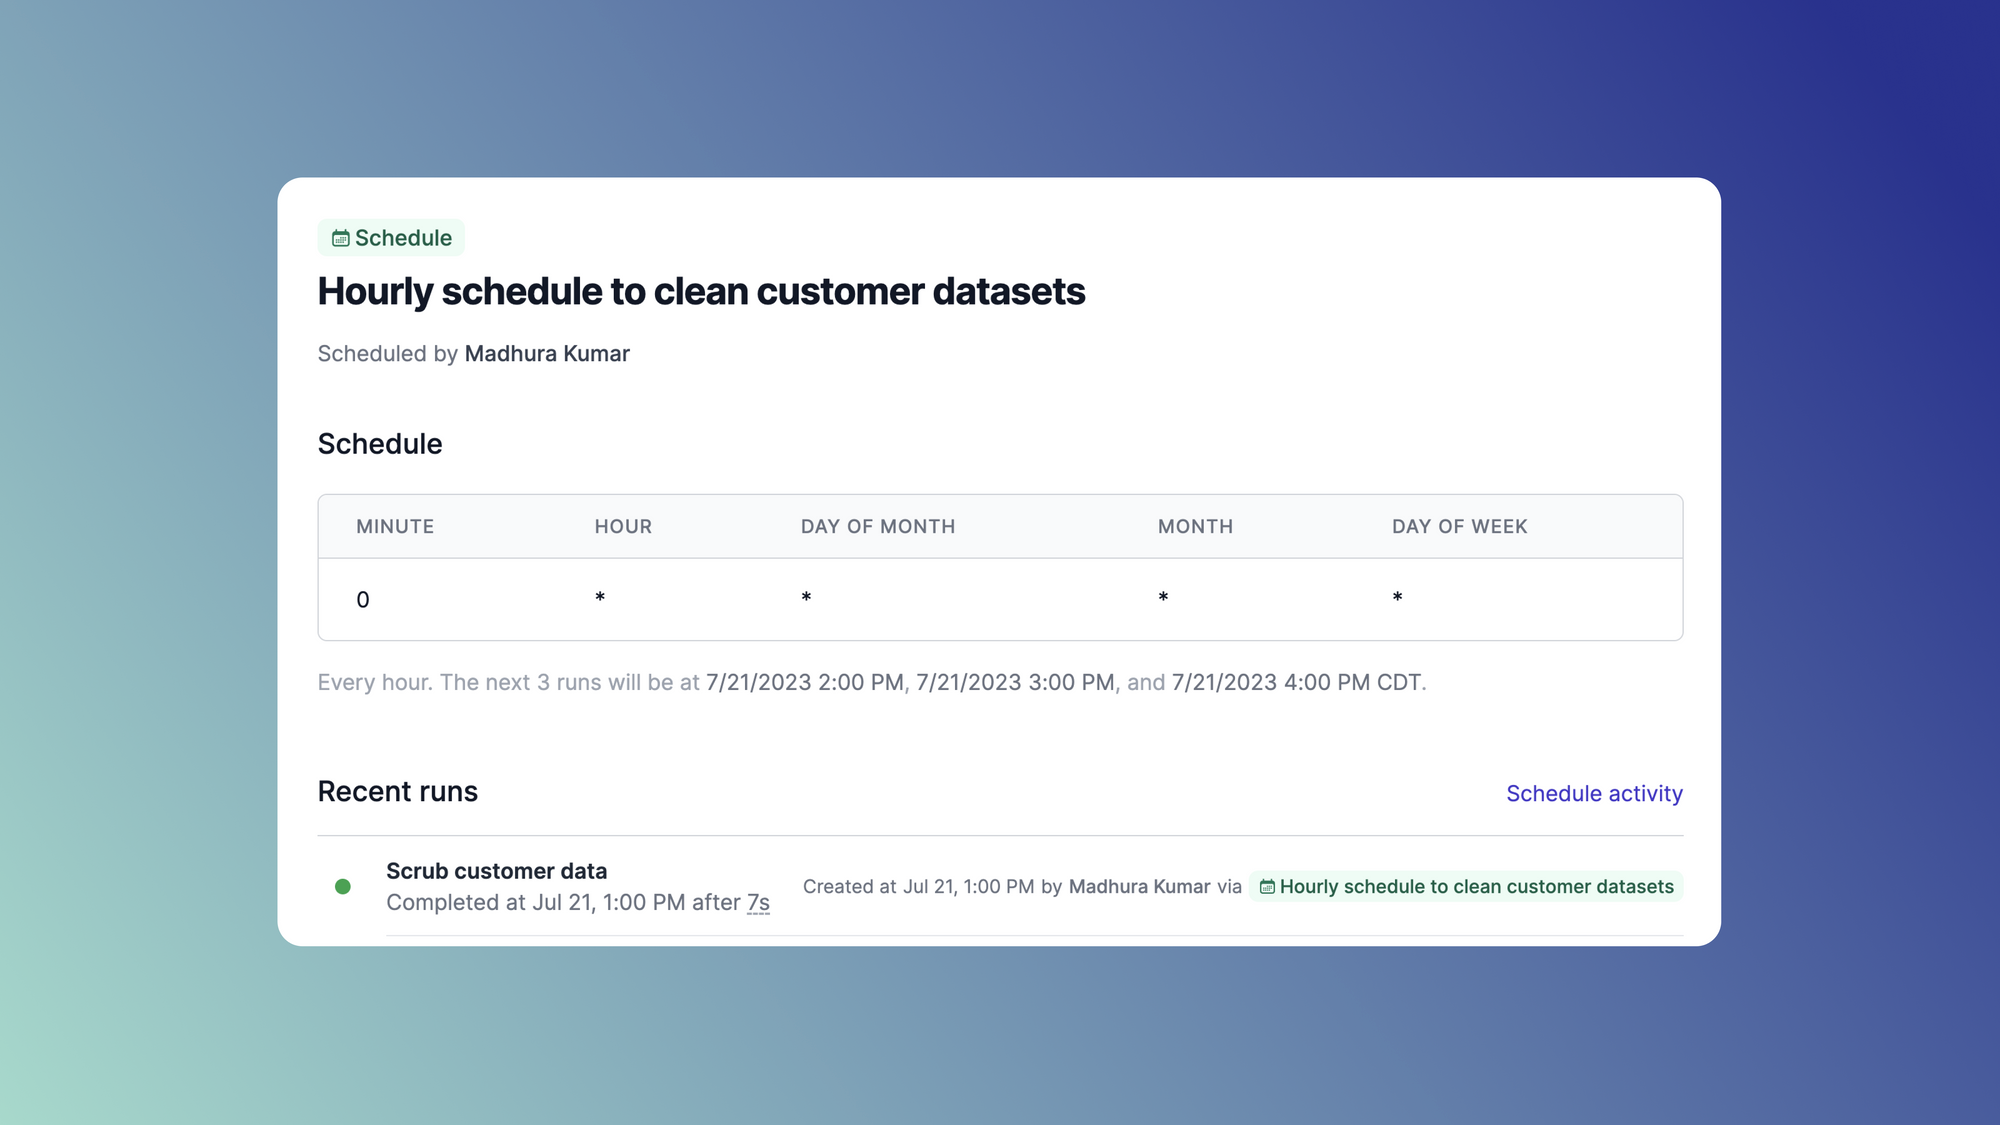Click the DAY OF WEEK column header
Viewport: 2000px width, 1125px height.
tap(1459, 526)
